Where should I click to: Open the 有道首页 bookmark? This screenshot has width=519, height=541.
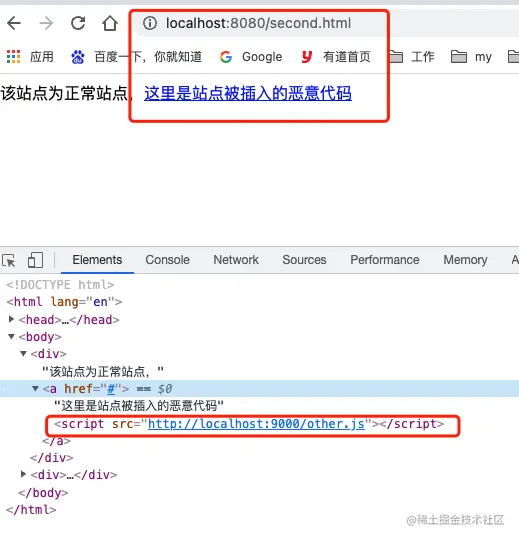[336, 57]
